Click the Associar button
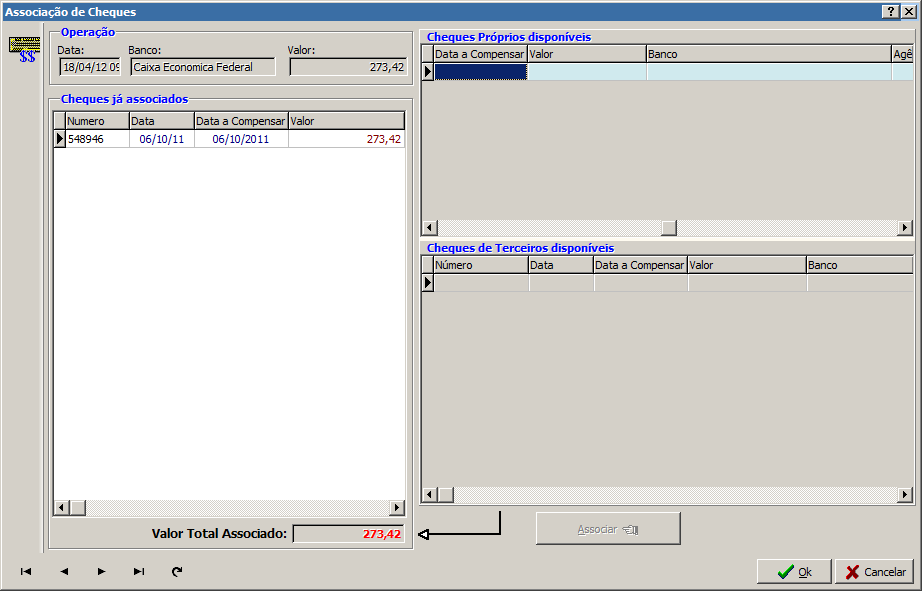The image size is (922, 591). (608, 529)
